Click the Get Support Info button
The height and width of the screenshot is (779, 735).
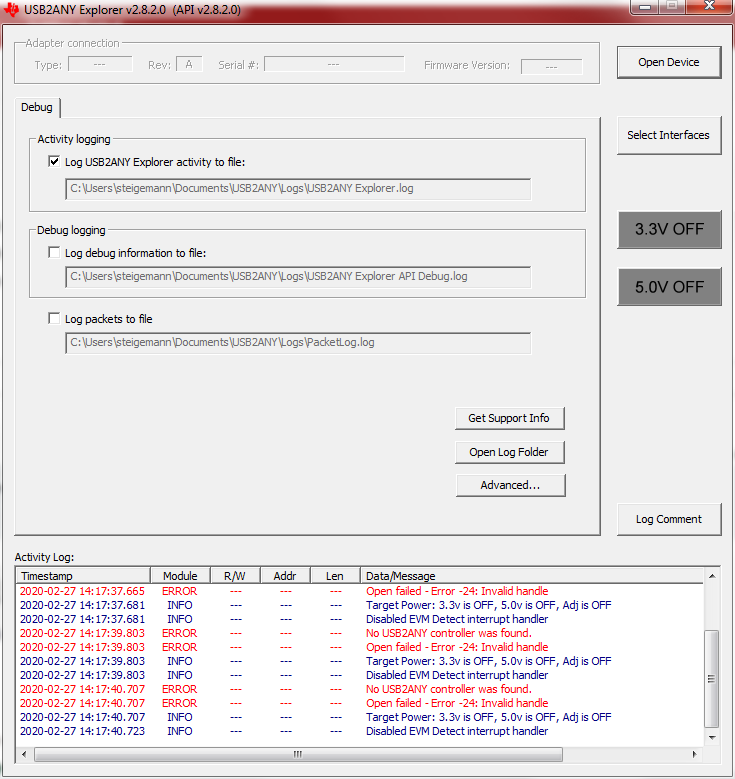point(509,418)
